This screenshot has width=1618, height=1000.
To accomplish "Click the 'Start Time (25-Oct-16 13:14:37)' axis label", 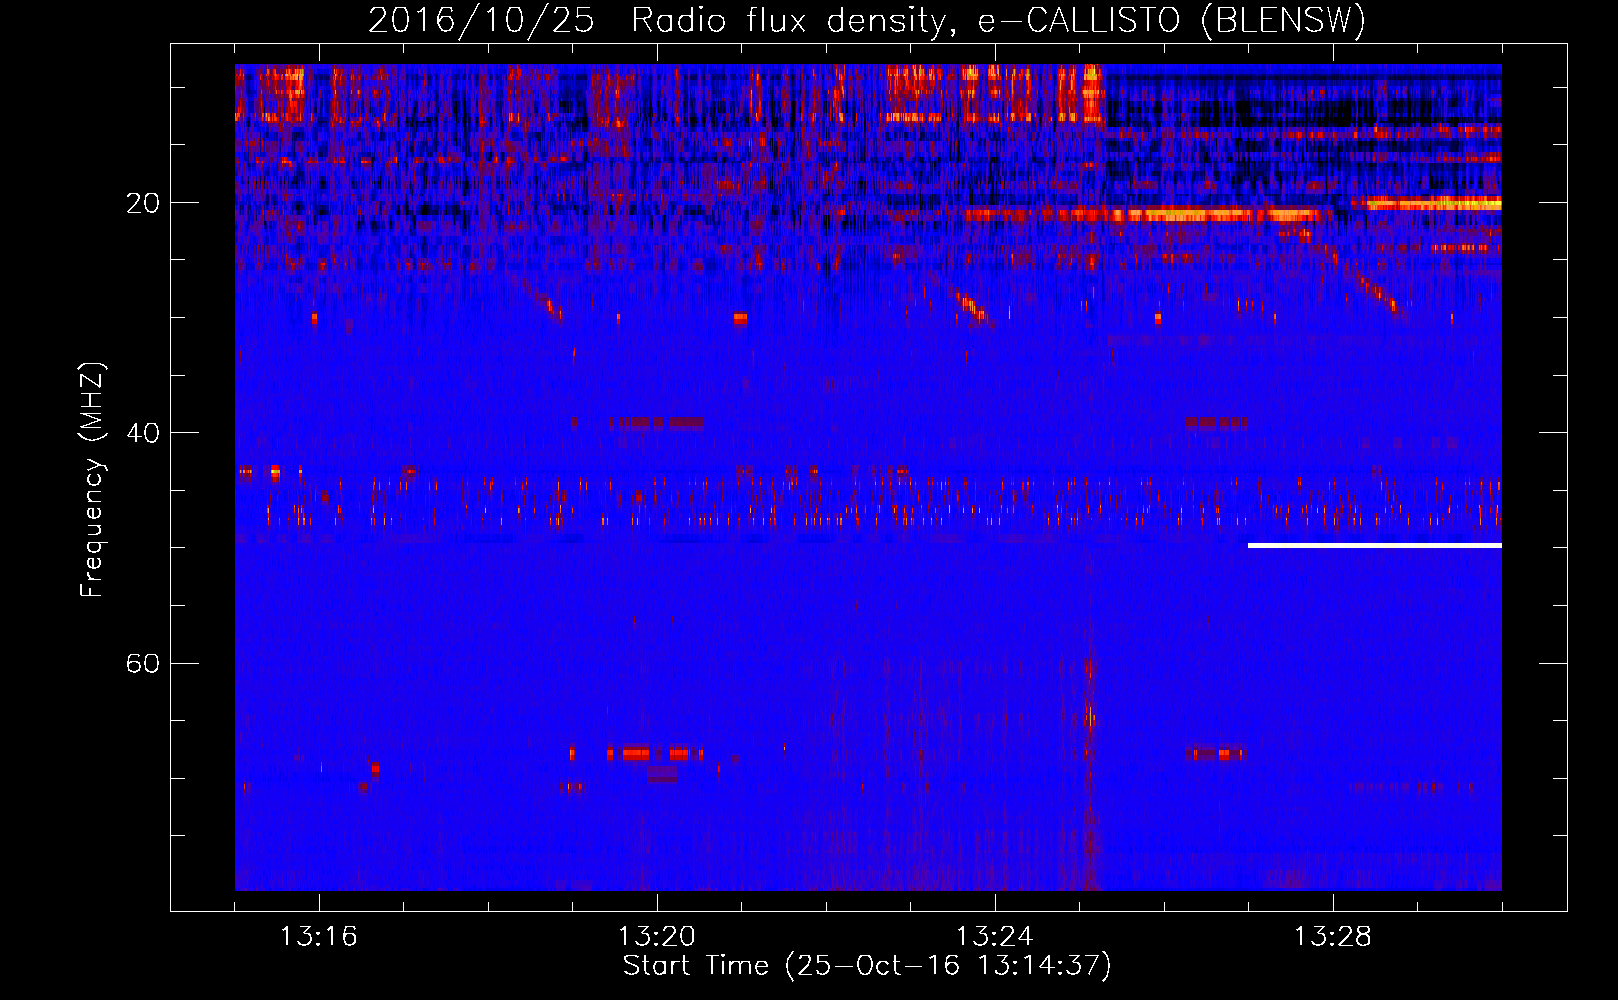I will [x=867, y=966].
